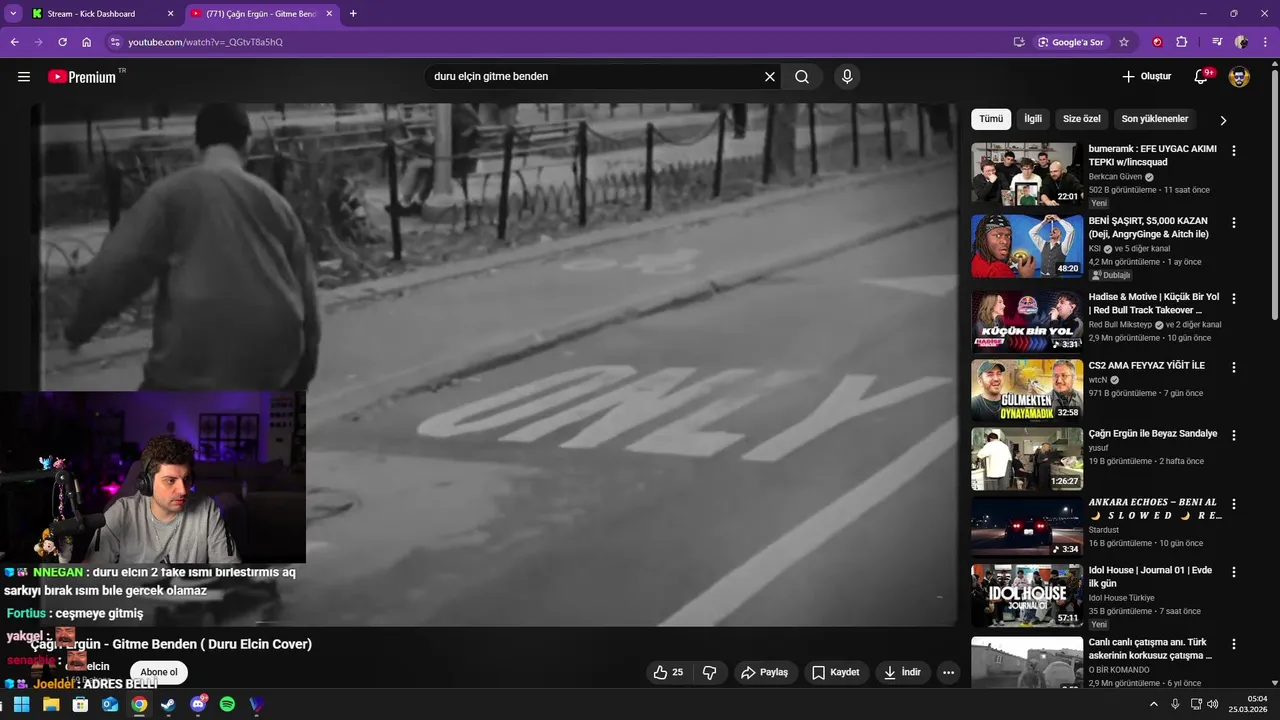The image size is (1280, 720).
Task: Clear the search box with X icon
Action: [x=770, y=77]
